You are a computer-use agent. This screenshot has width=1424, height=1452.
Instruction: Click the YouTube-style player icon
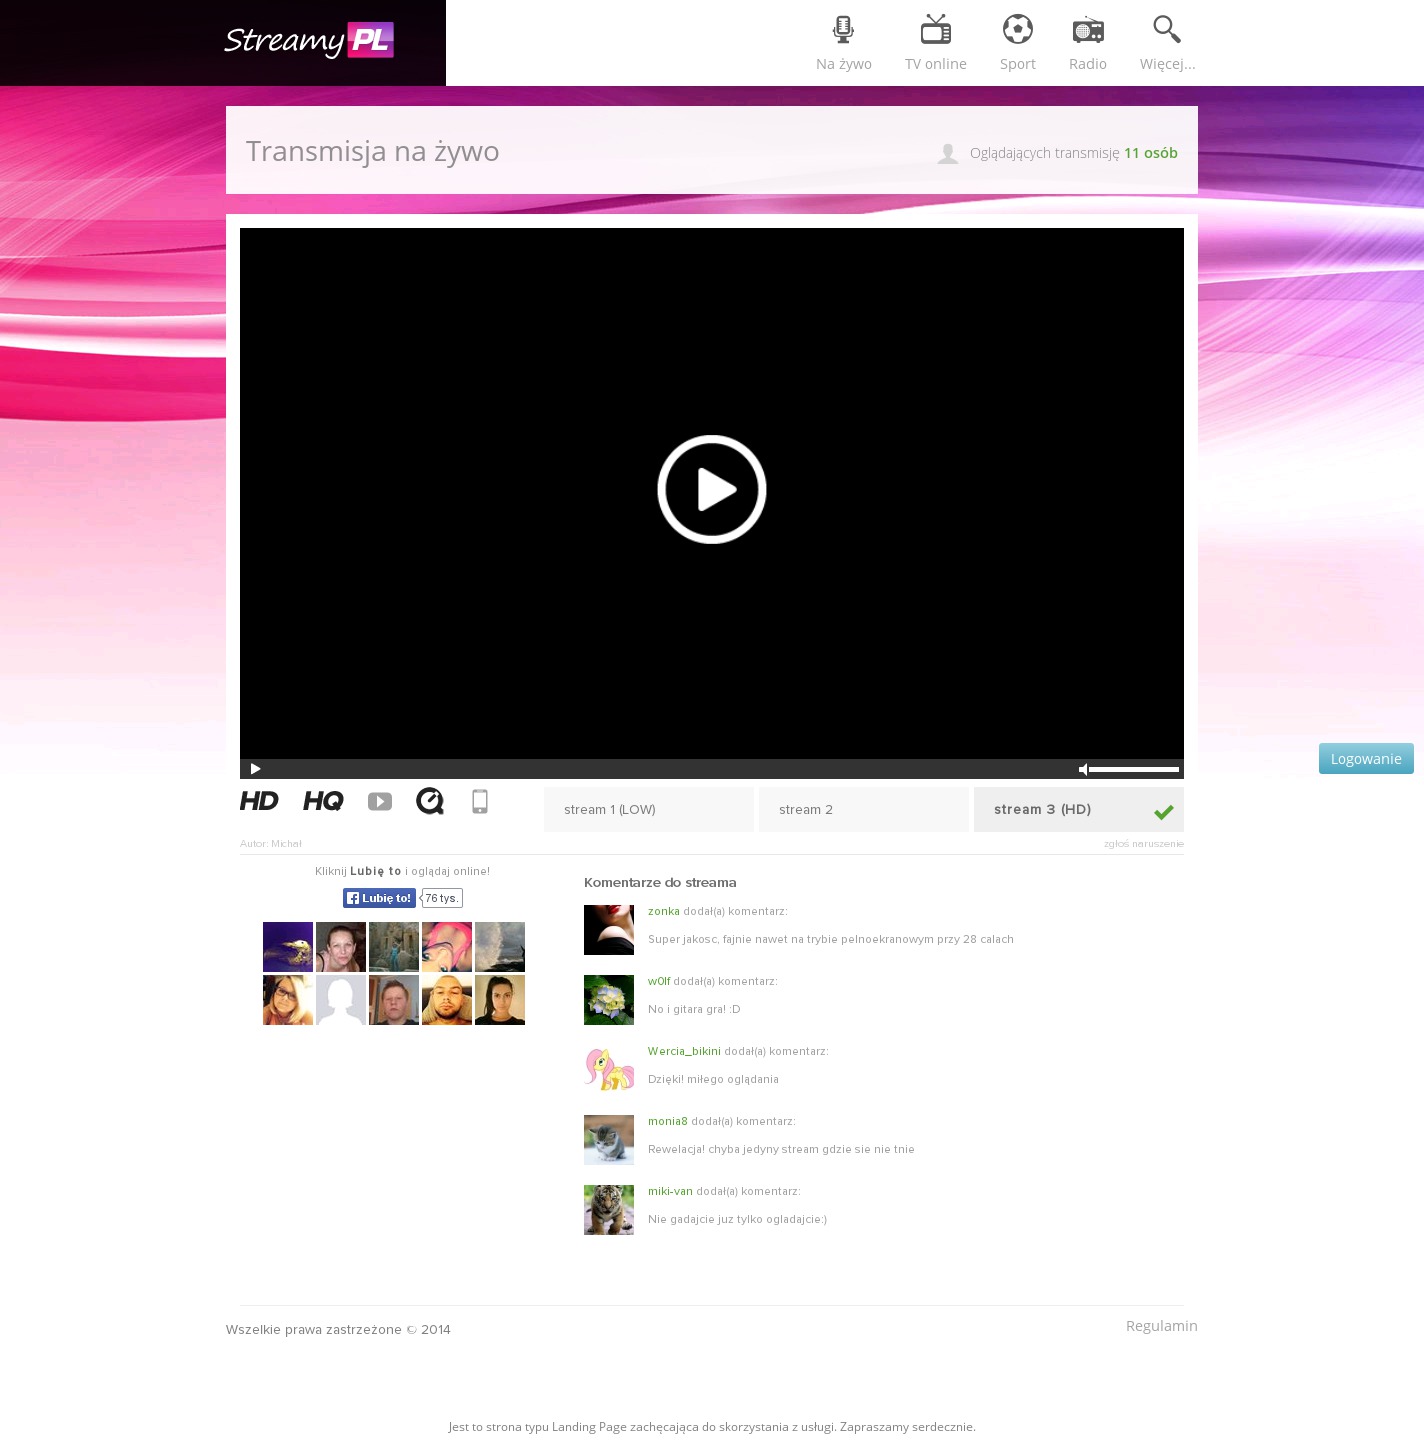pos(380,802)
